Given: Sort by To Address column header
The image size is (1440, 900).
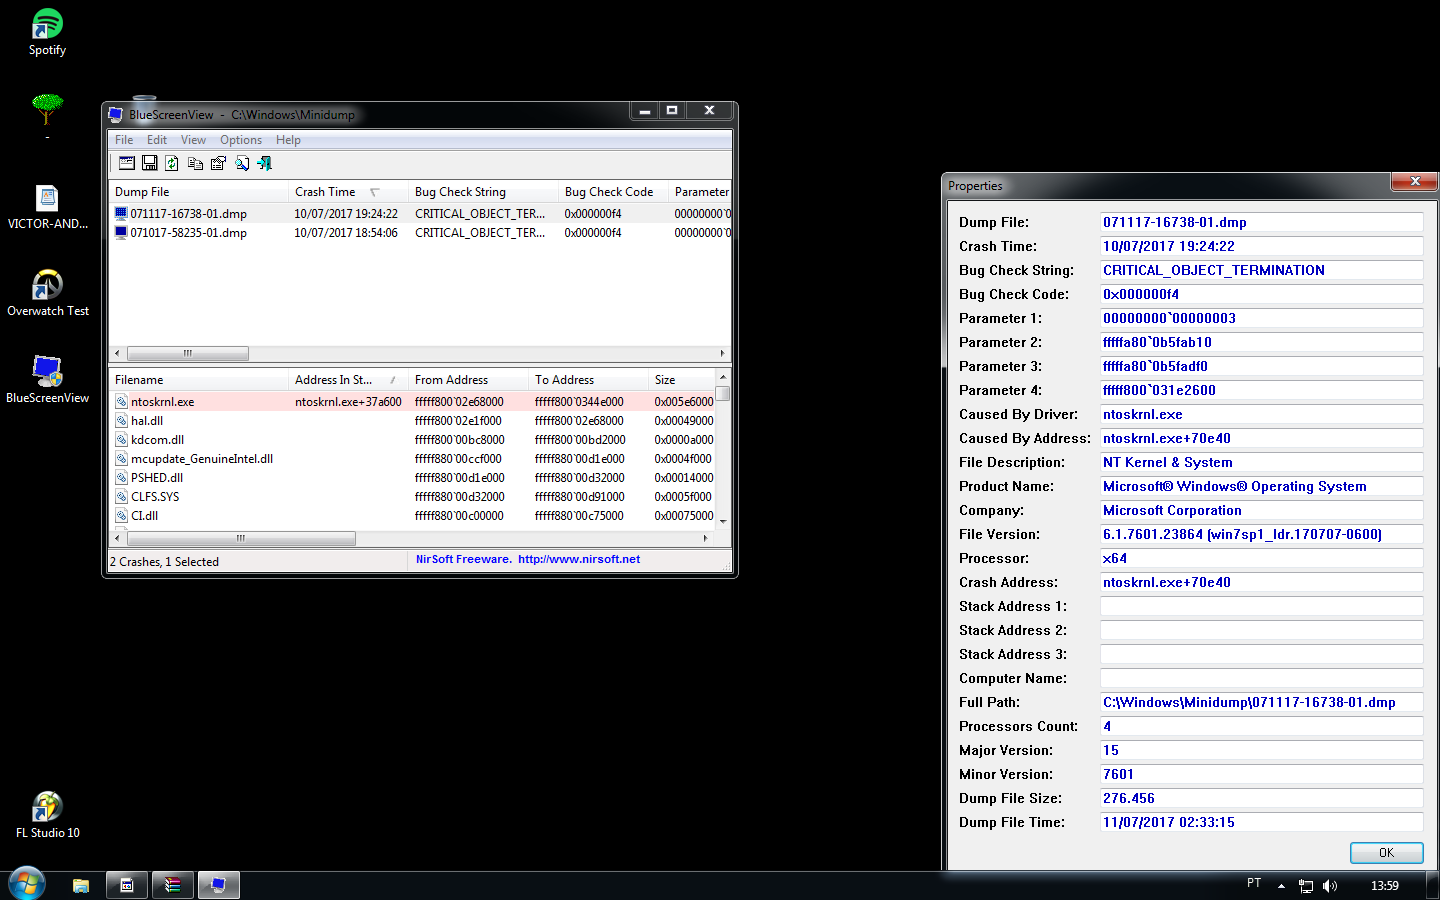Looking at the screenshot, I should pyautogui.click(x=588, y=380).
